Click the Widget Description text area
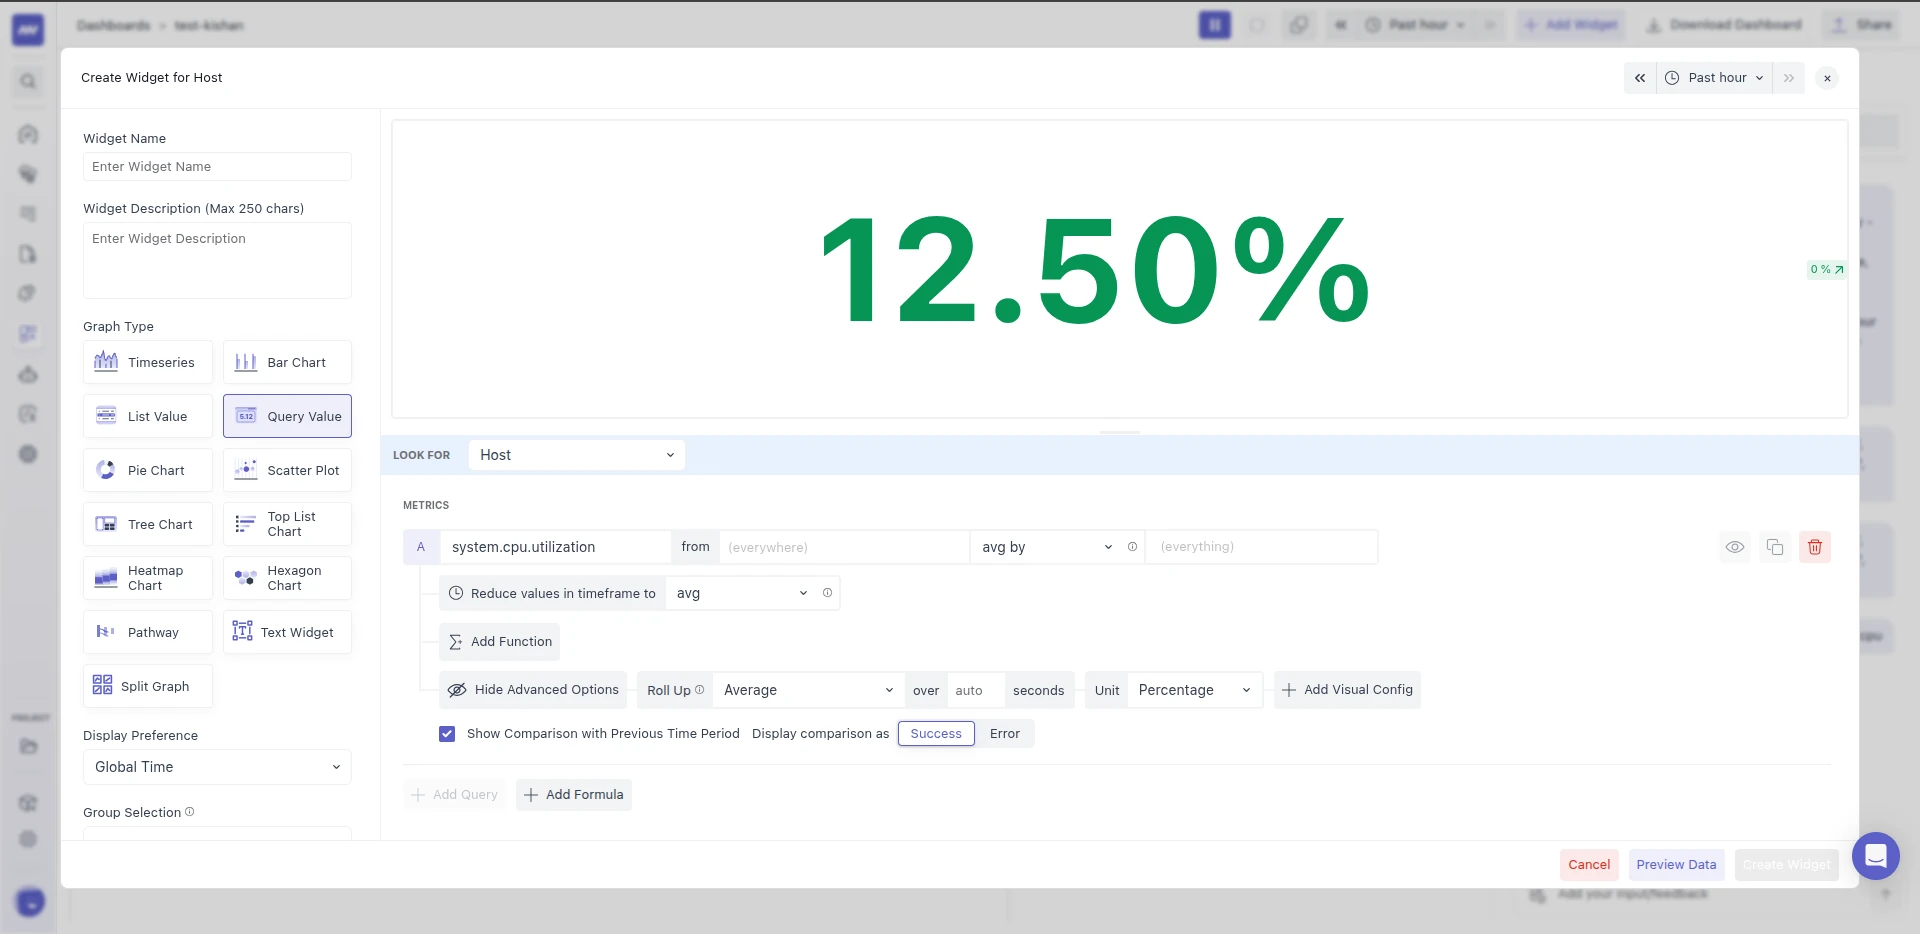This screenshot has width=1920, height=934. tap(217, 260)
